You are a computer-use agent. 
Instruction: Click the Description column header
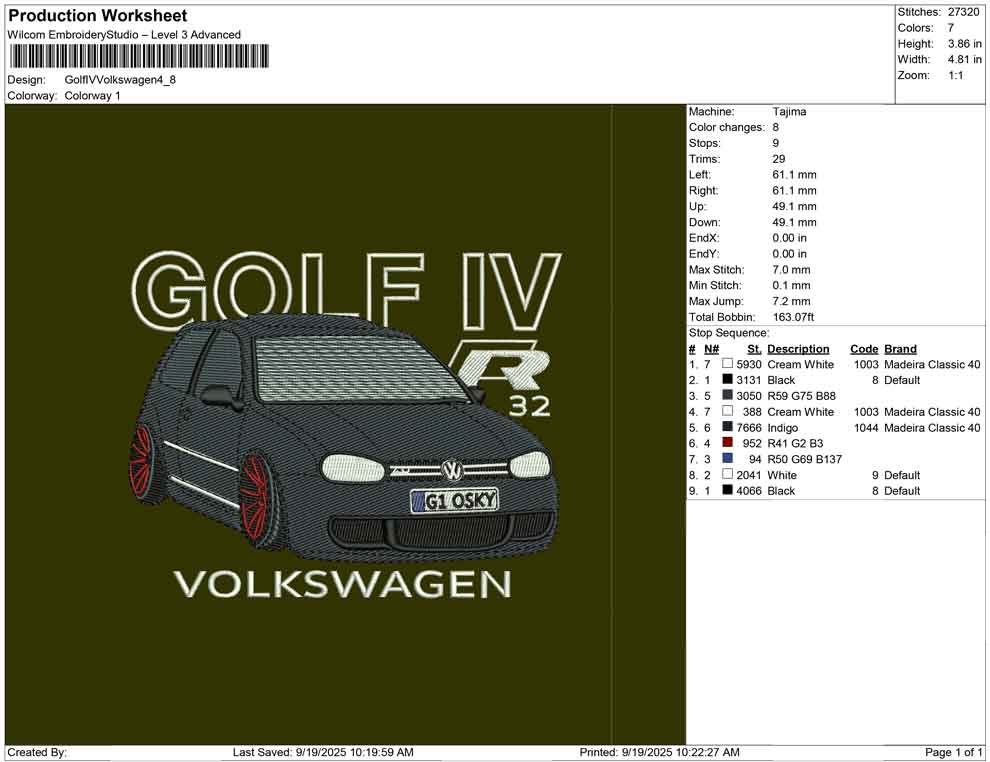click(x=798, y=349)
